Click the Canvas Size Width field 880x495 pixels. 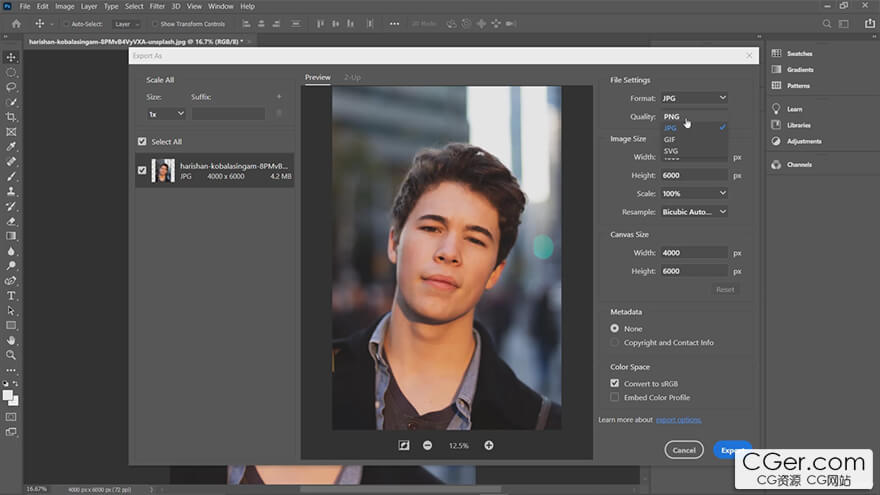pyautogui.click(x=693, y=253)
